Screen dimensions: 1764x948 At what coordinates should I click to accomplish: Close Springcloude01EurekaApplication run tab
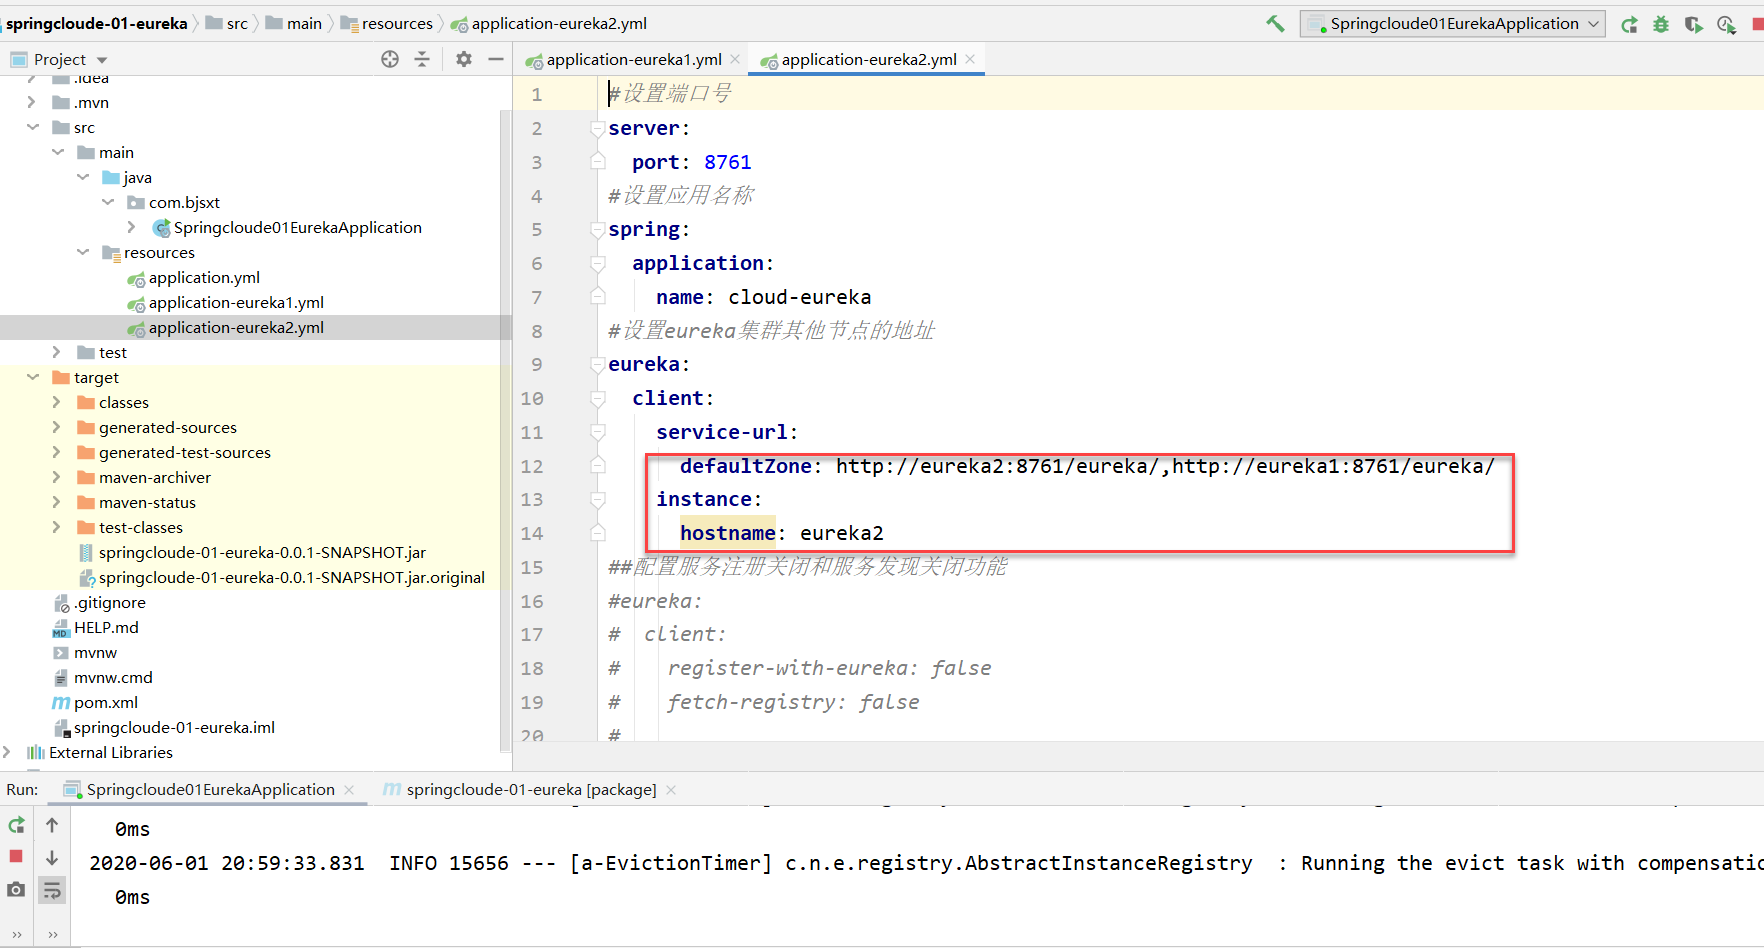click(349, 790)
